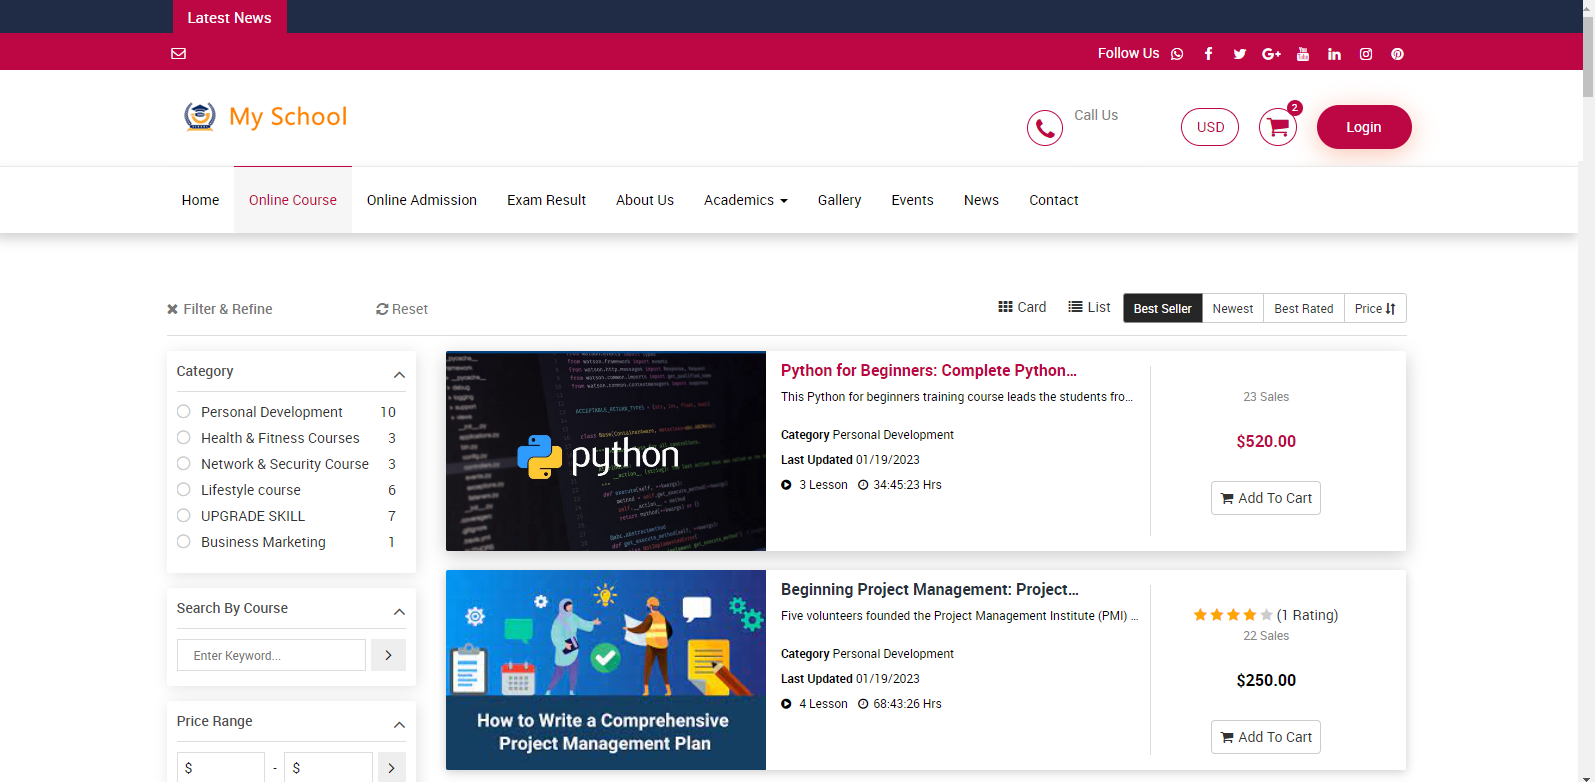Open the shopping cart icon

(x=1277, y=127)
